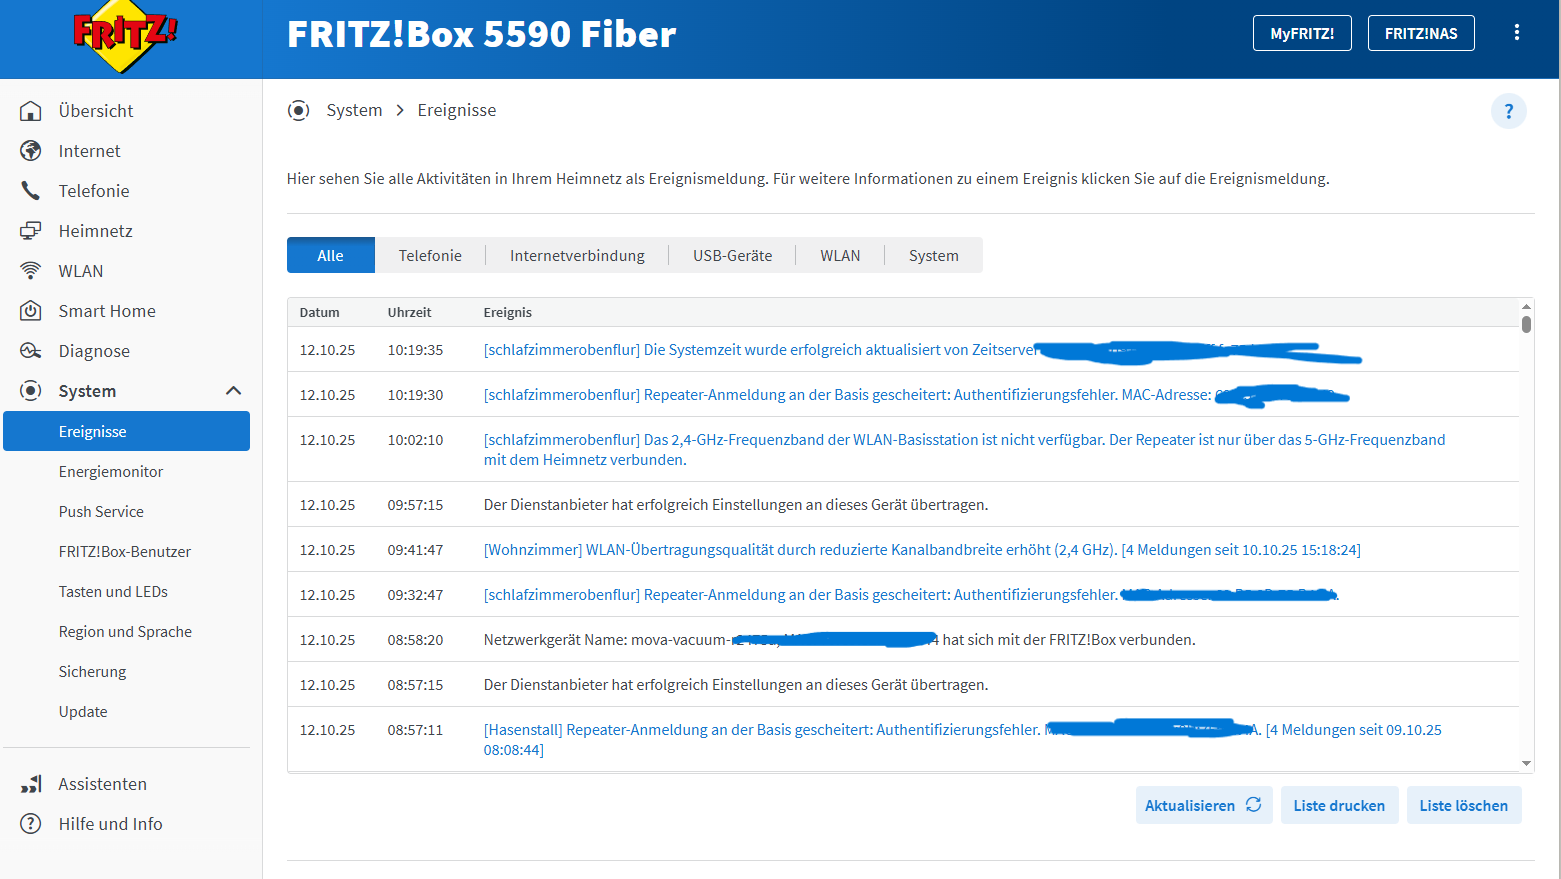Open the Diagnose menu entry

tap(94, 351)
